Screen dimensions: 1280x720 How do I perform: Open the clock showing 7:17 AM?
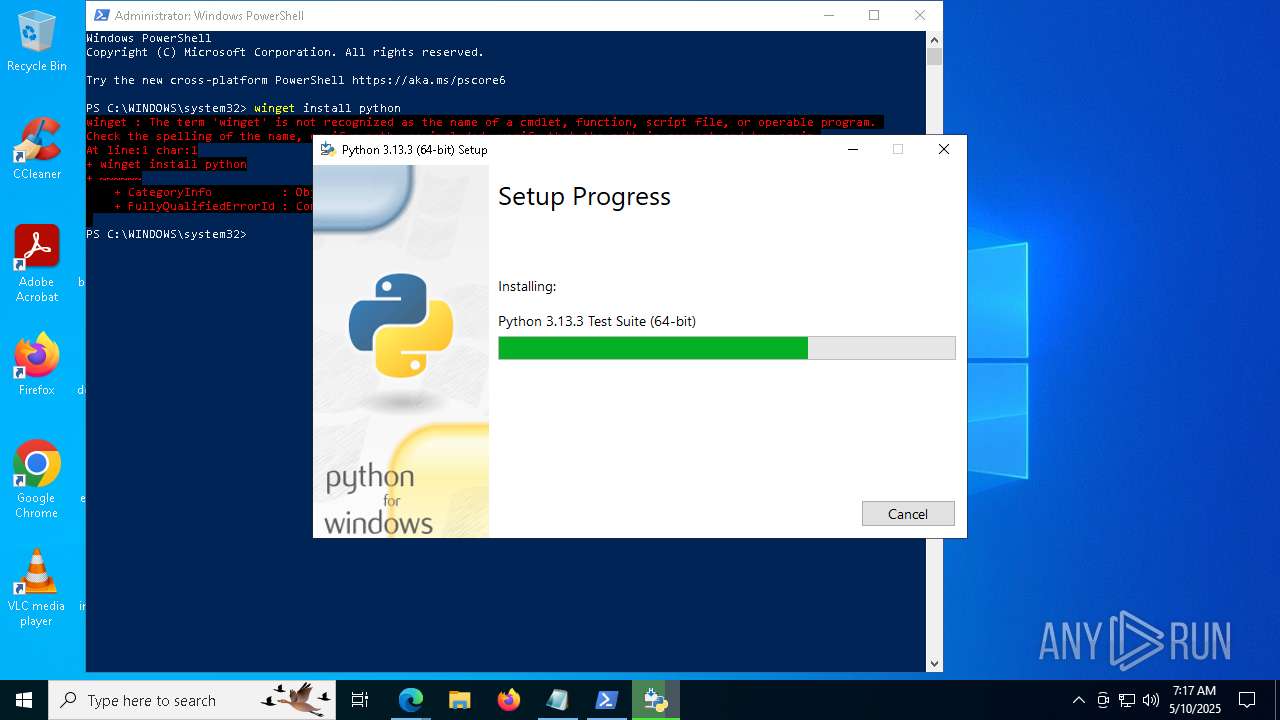[x=1194, y=700]
